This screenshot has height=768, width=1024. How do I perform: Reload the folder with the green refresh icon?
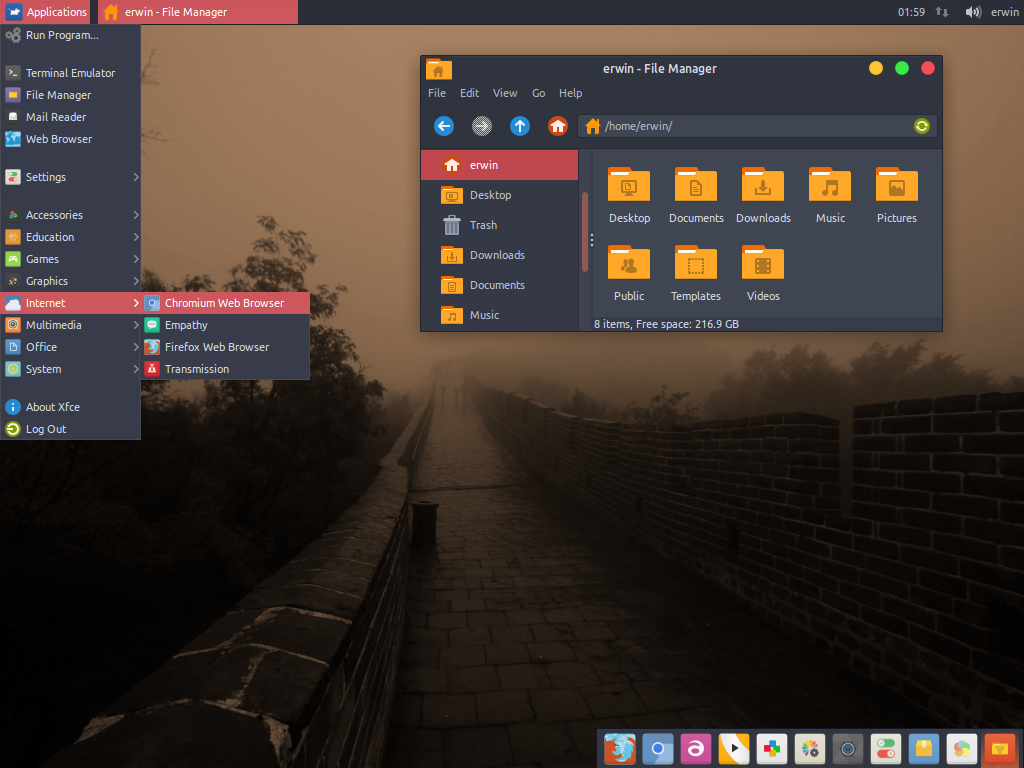(921, 126)
